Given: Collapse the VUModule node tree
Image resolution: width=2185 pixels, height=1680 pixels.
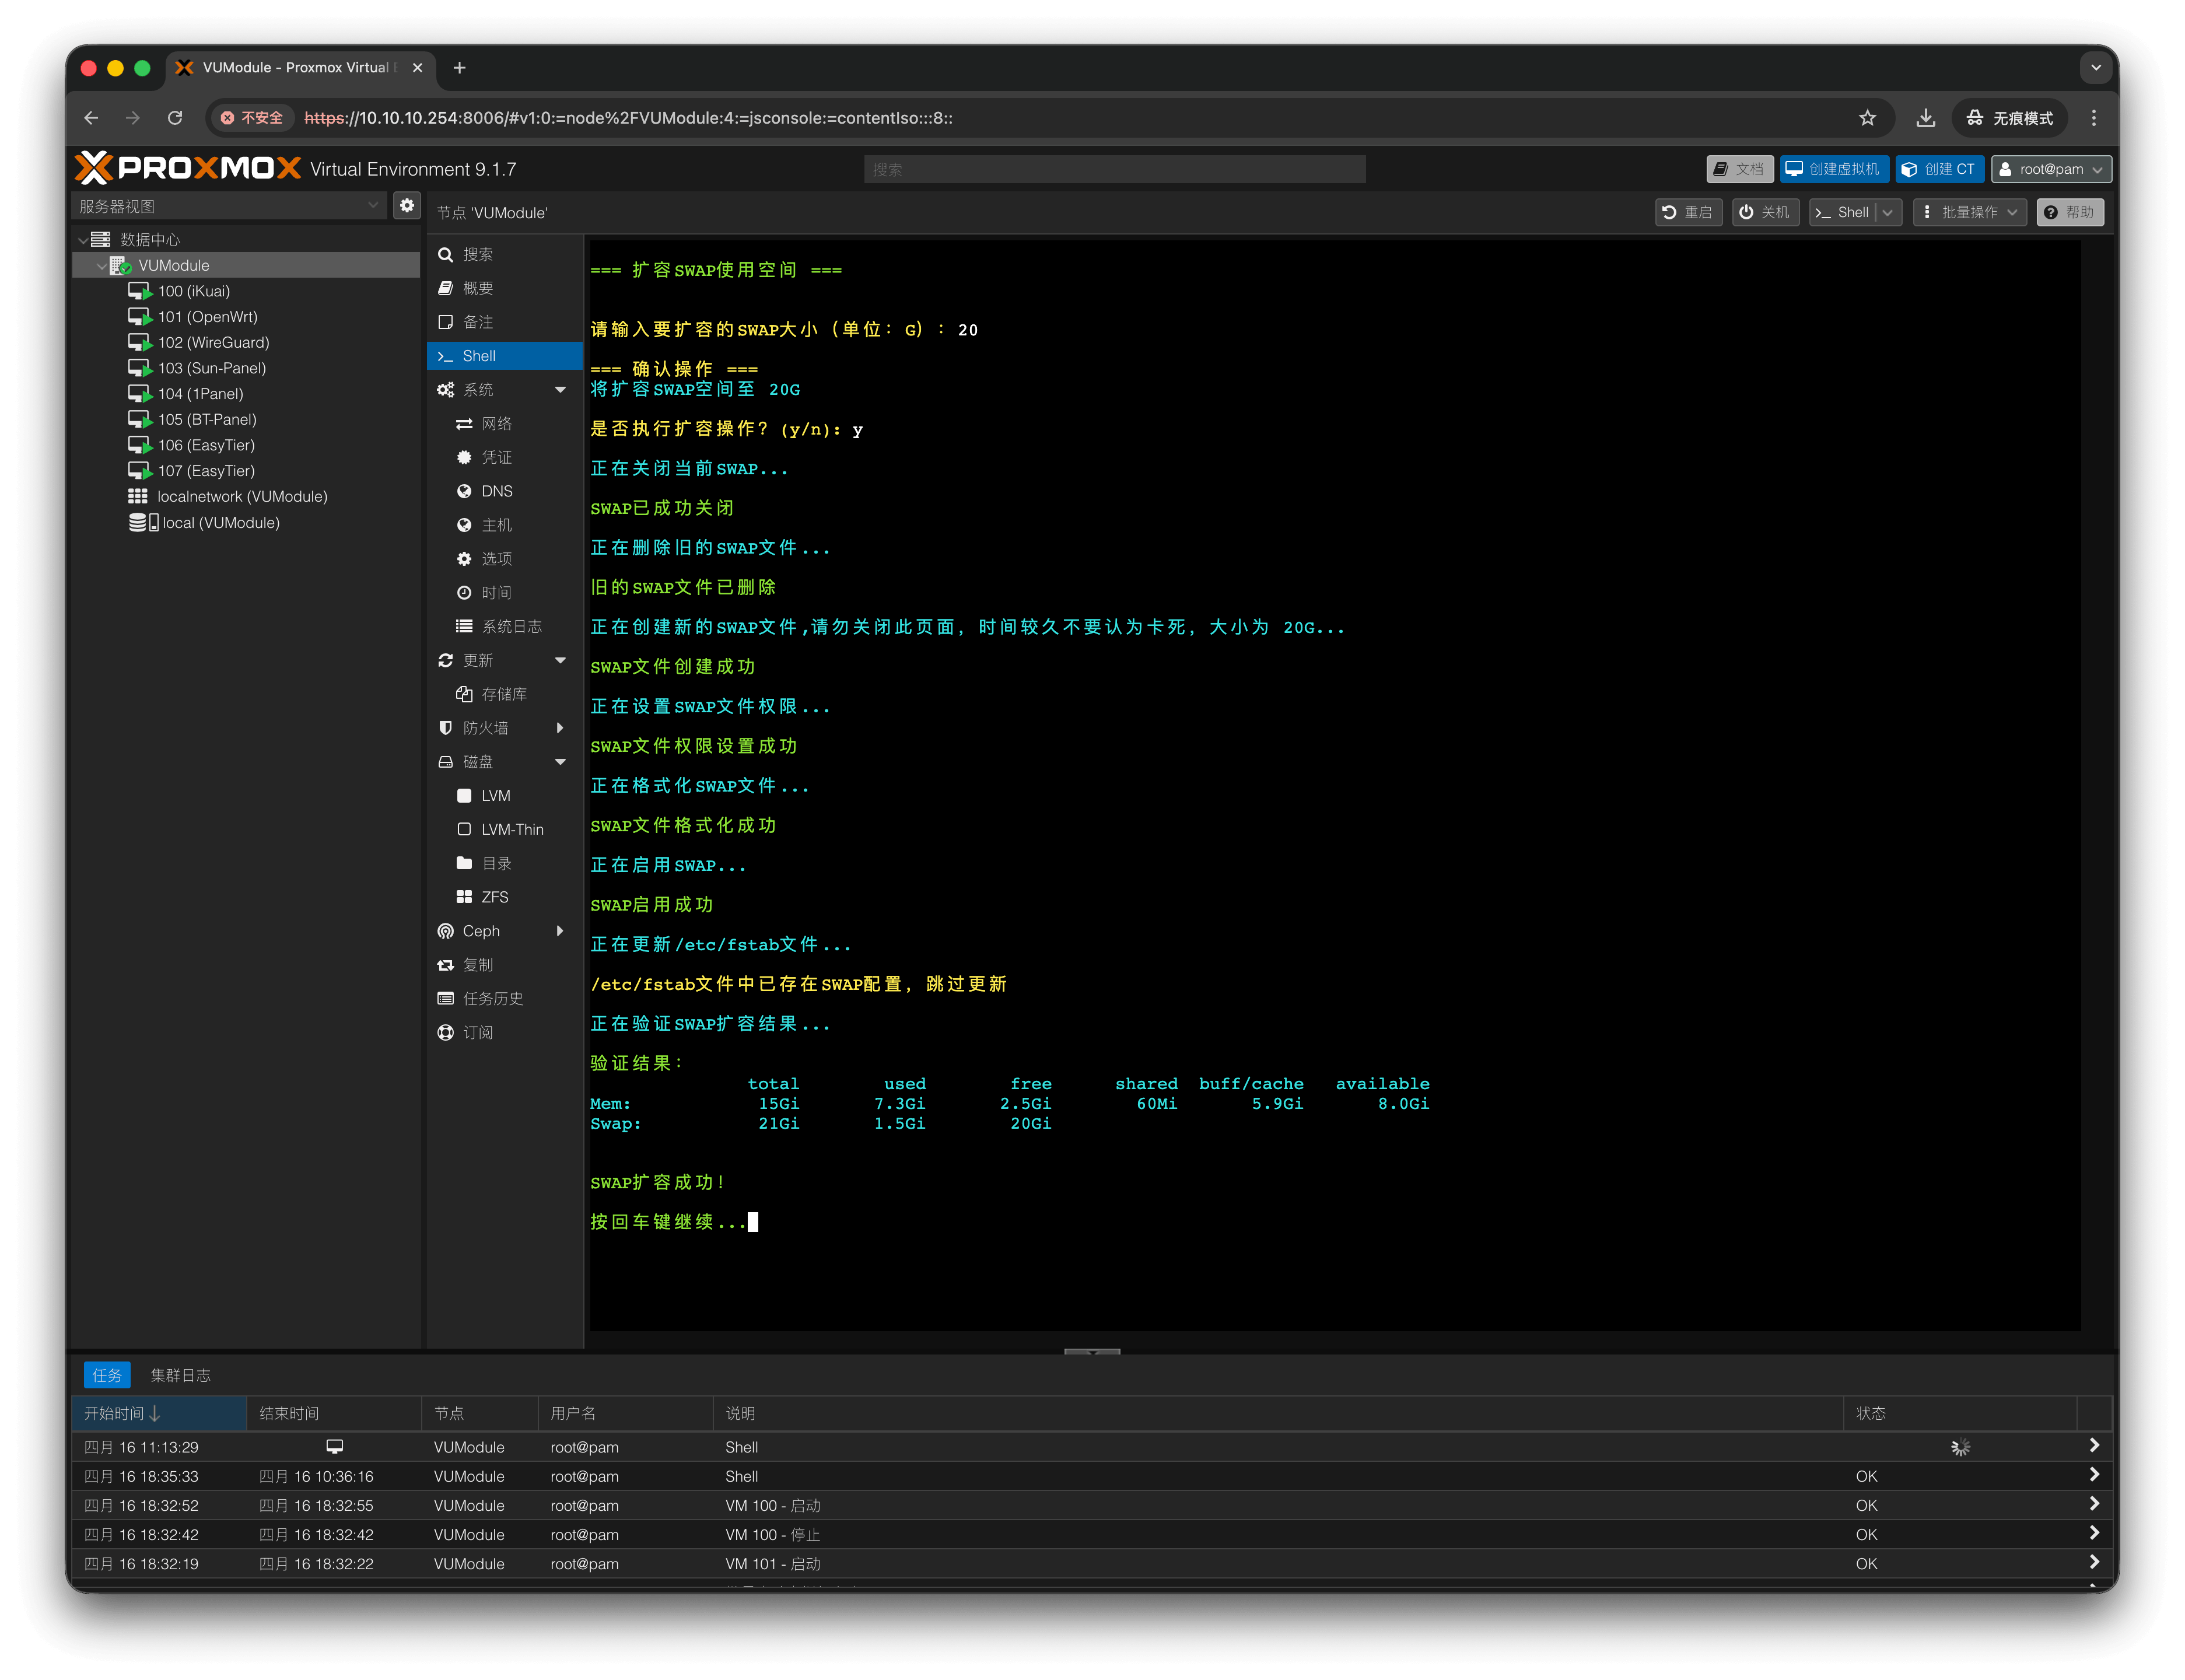Looking at the screenshot, I should [x=101, y=266].
